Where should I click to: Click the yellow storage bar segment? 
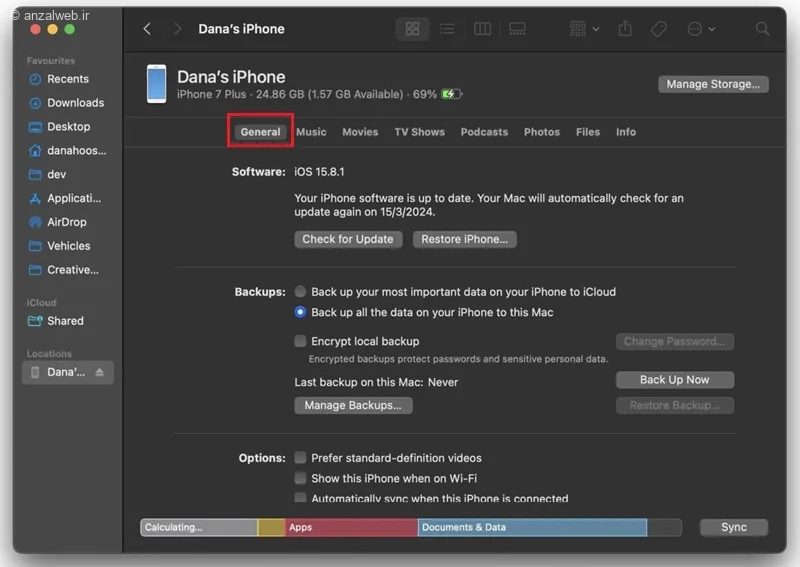pyautogui.click(x=271, y=527)
